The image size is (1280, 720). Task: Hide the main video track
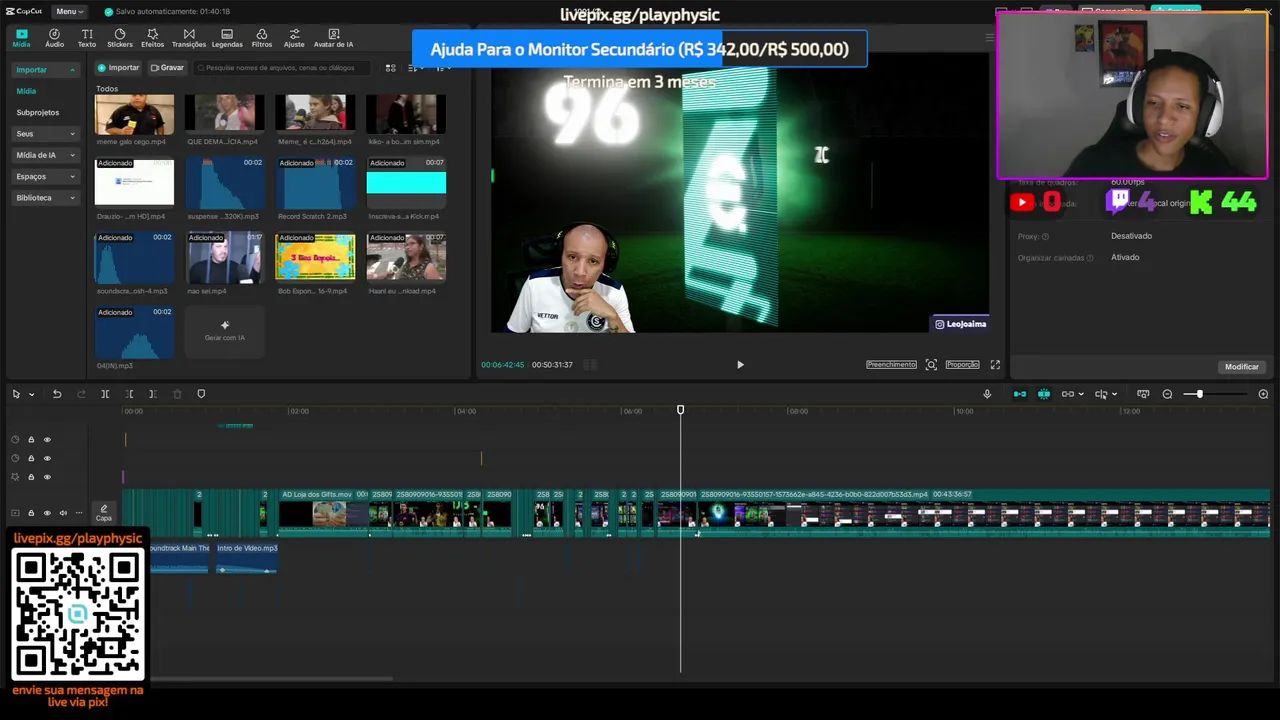[x=47, y=513]
